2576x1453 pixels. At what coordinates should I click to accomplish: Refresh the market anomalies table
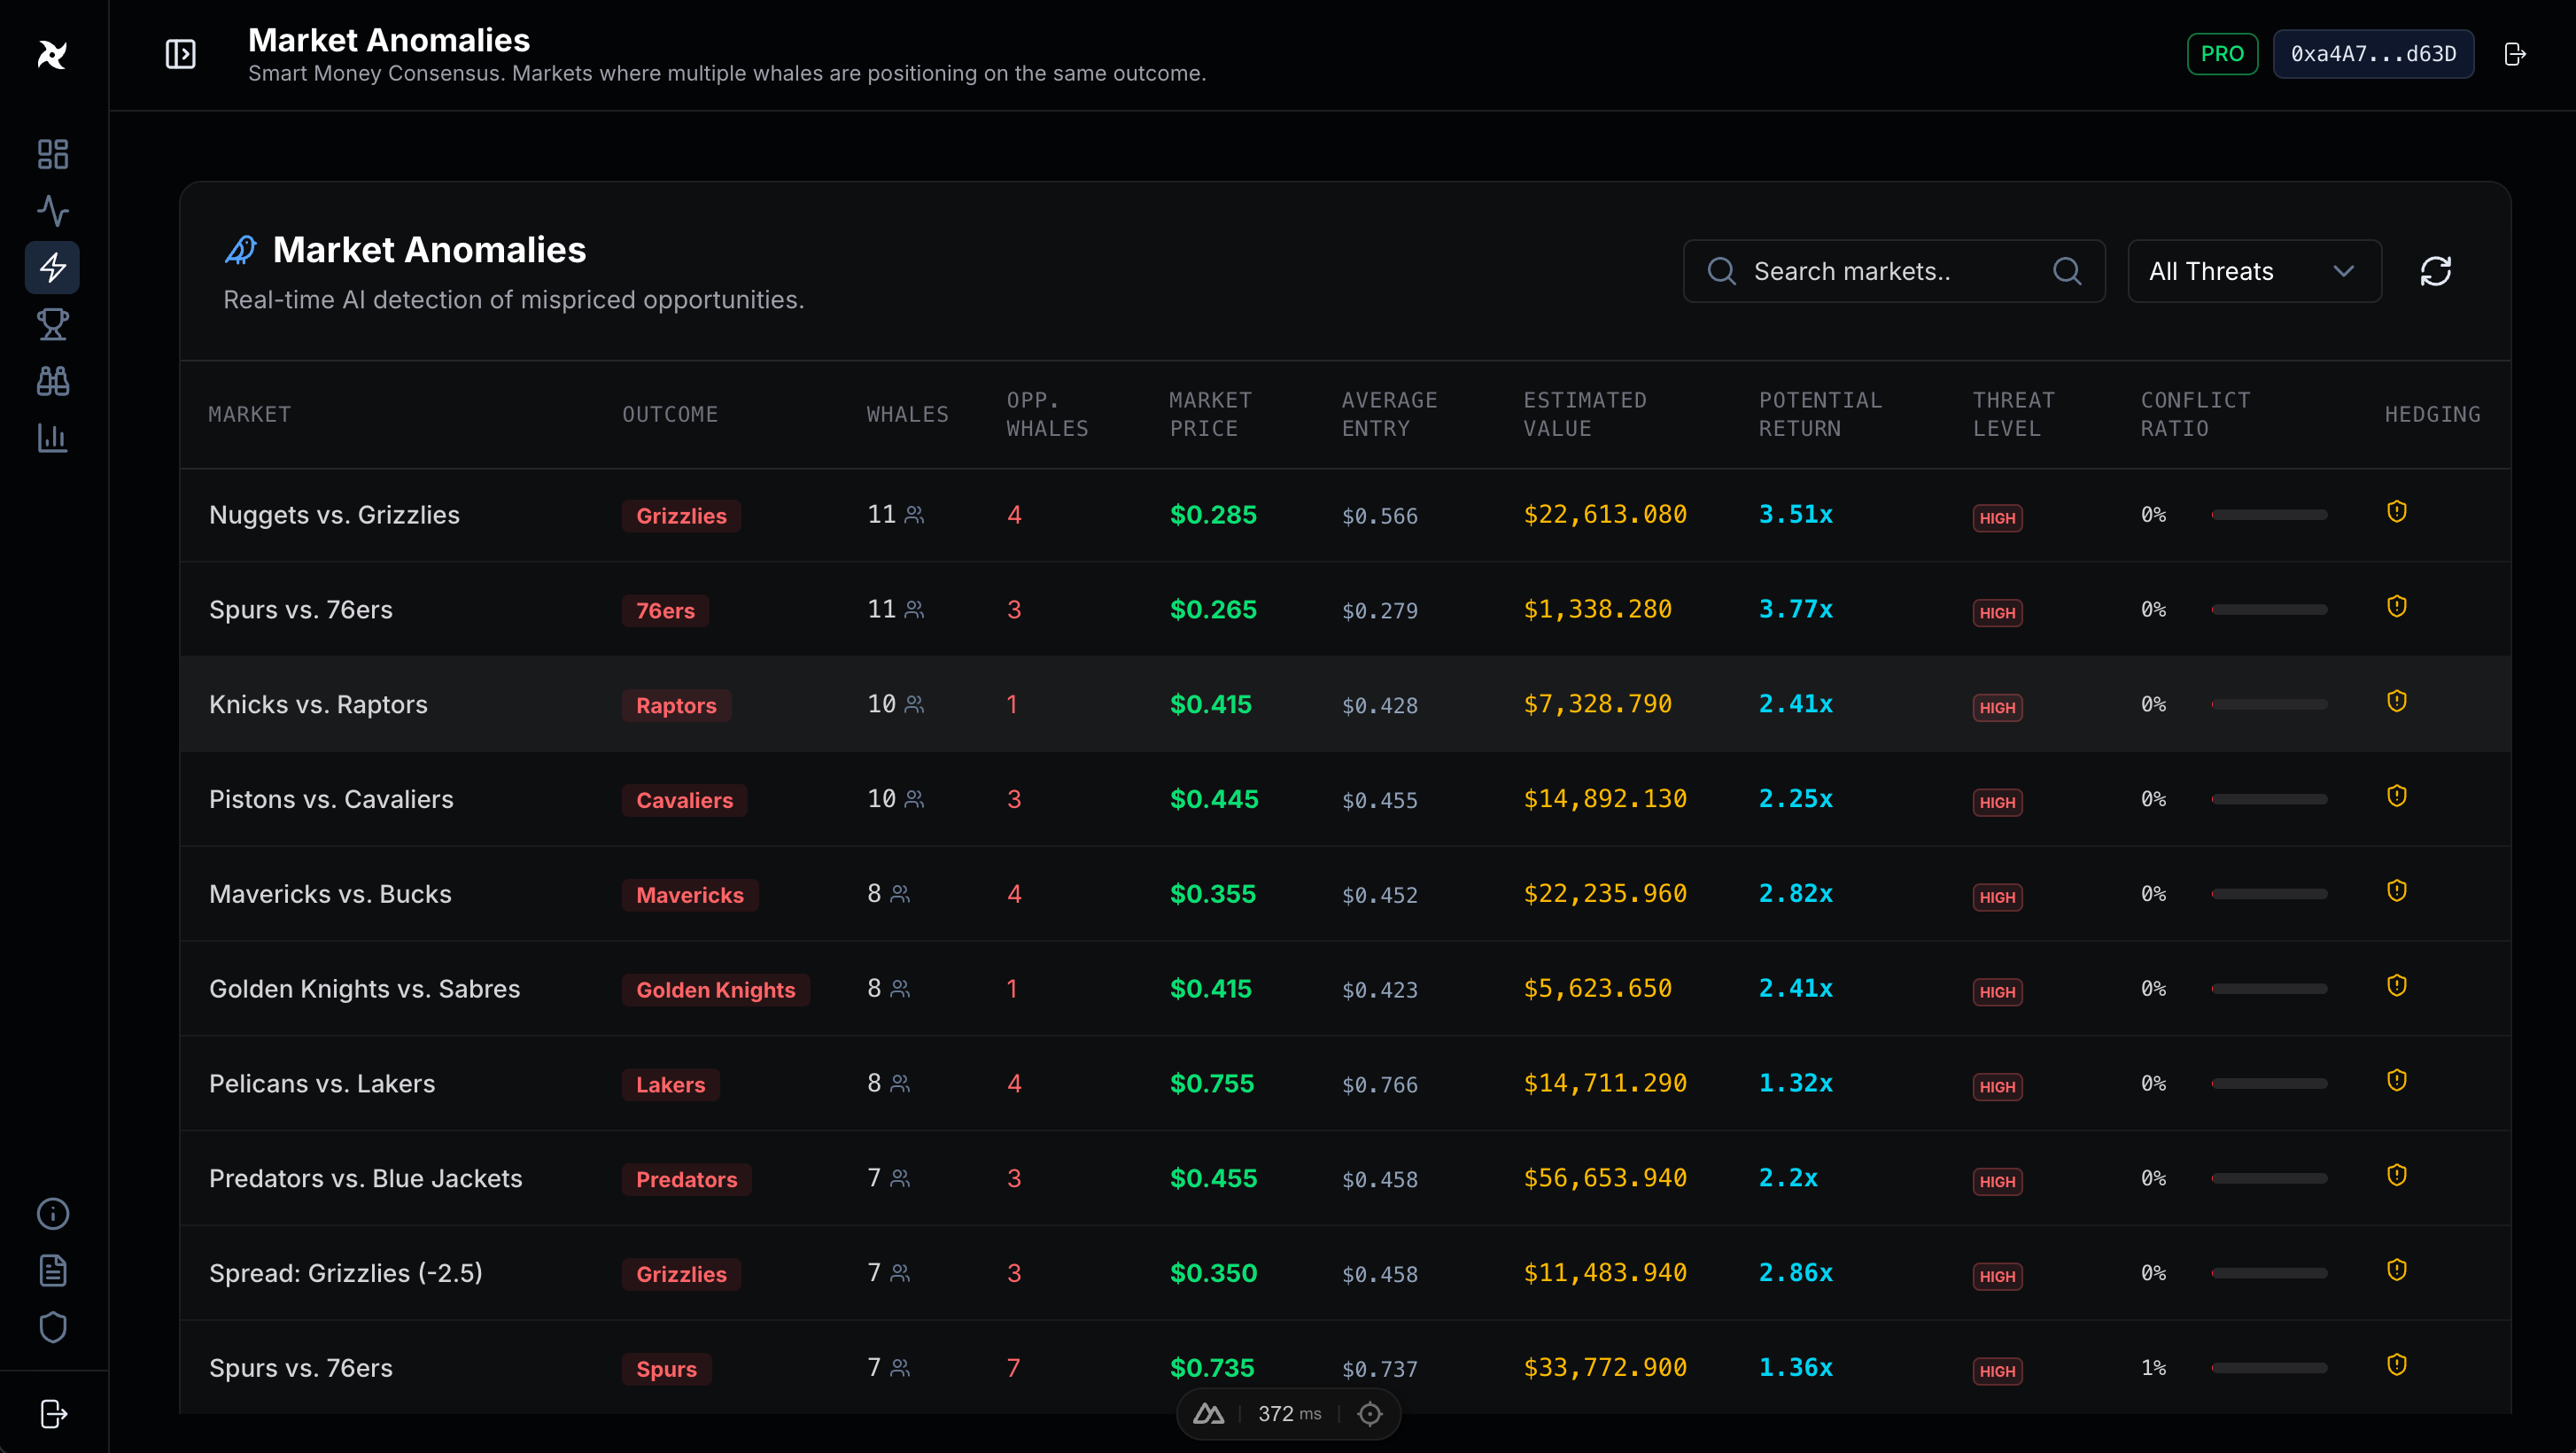[x=2436, y=271]
